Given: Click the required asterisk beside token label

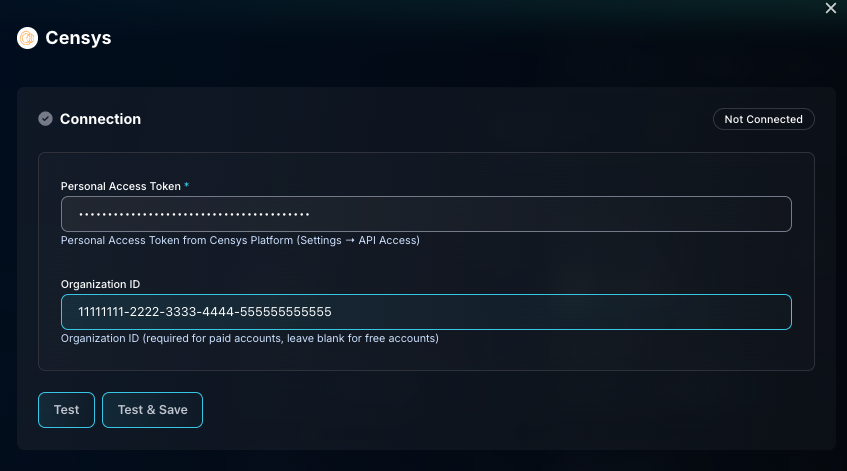Looking at the screenshot, I should click(x=187, y=186).
